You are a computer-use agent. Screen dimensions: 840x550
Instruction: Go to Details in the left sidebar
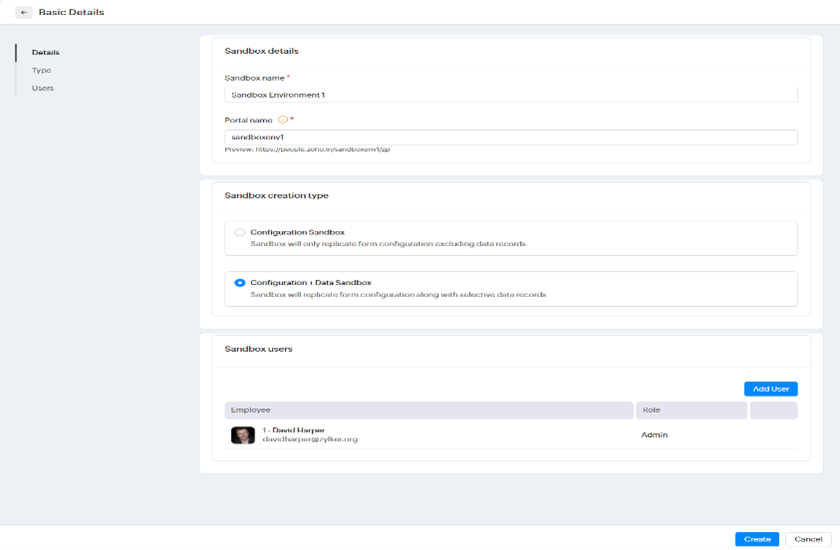coord(45,52)
